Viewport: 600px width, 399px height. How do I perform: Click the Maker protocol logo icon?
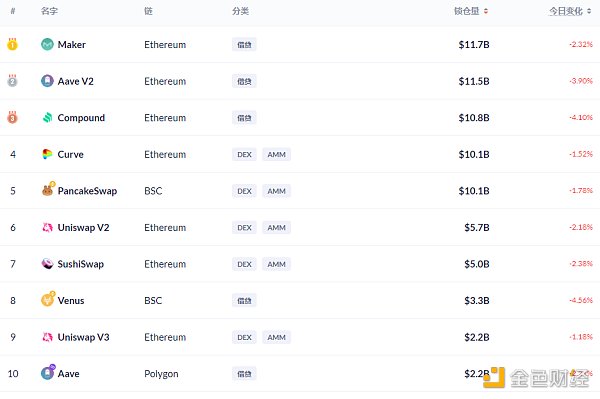click(x=47, y=45)
